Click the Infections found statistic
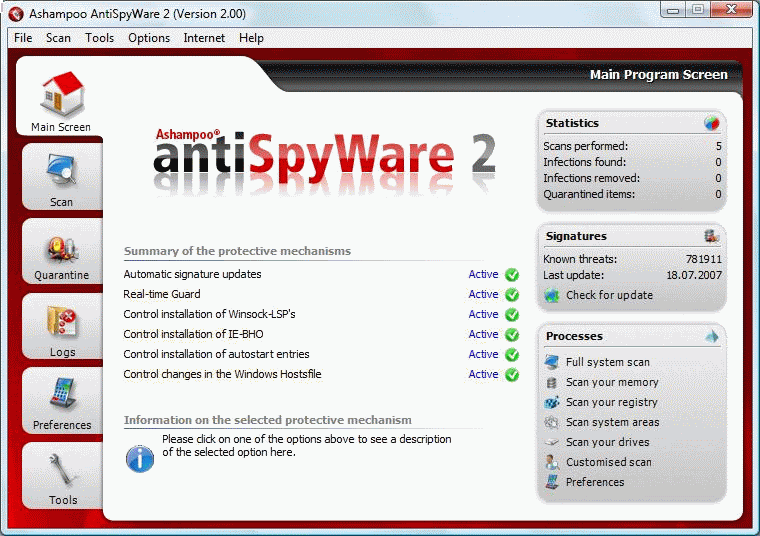760x536 pixels. (632, 162)
